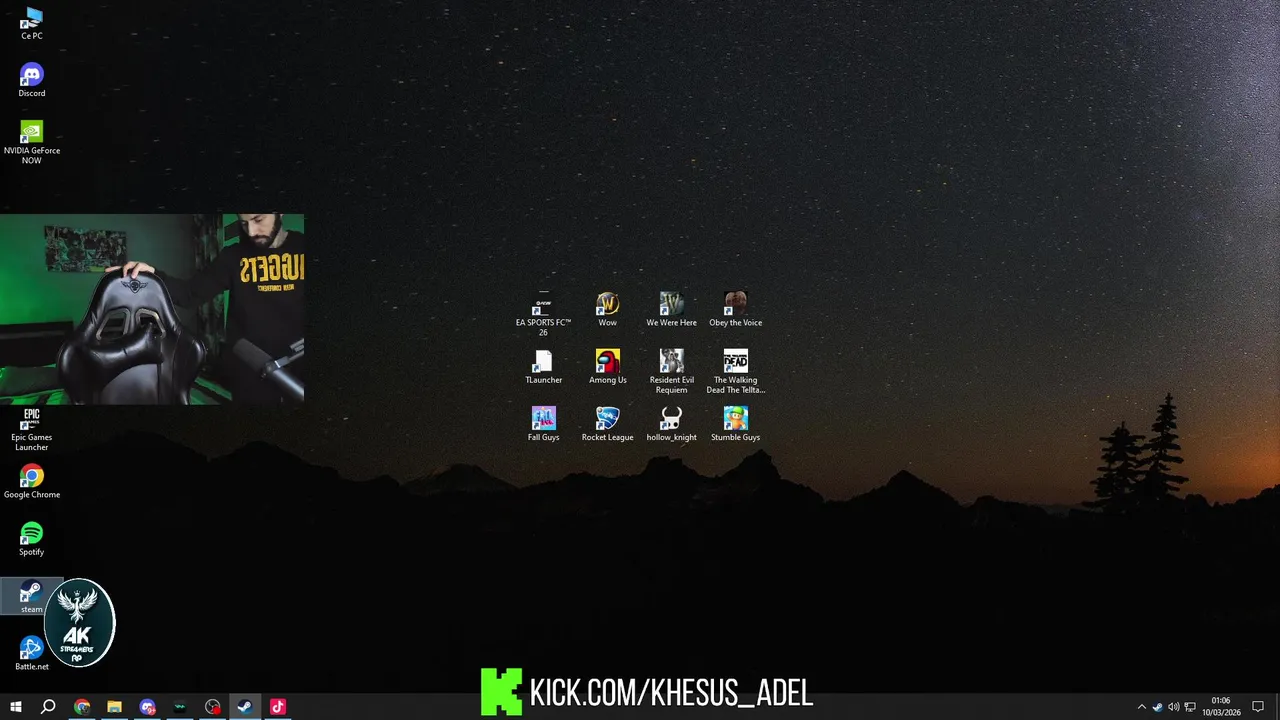The image size is (1280, 720).
Task: Select The Walking Dead Telltale shortcut
Action: [x=735, y=372]
